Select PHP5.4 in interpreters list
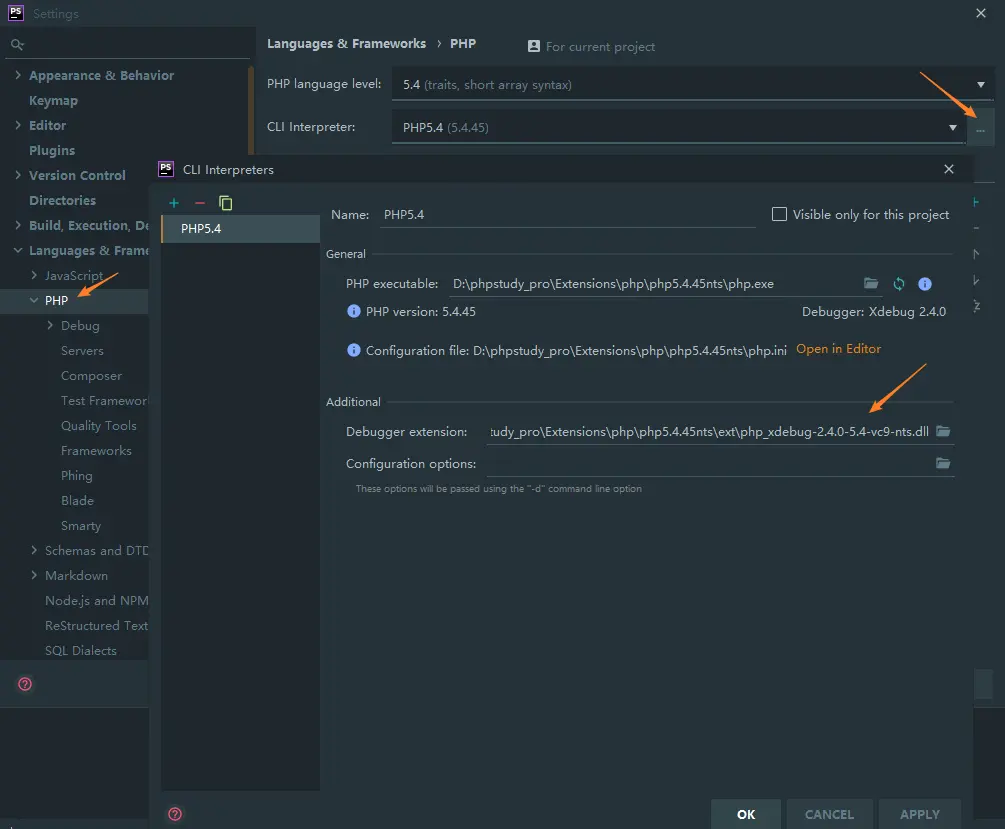The width and height of the screenshot is (1005, 829). (240, 229)
